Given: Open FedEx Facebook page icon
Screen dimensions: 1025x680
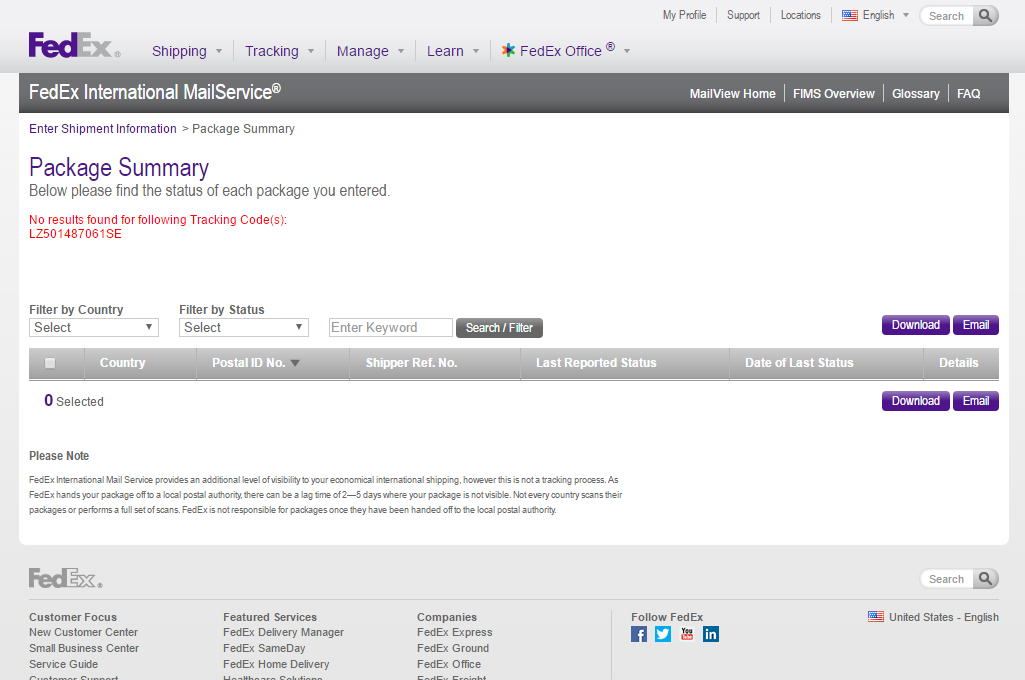Looking at the screenshot, I should pos(639,634).
